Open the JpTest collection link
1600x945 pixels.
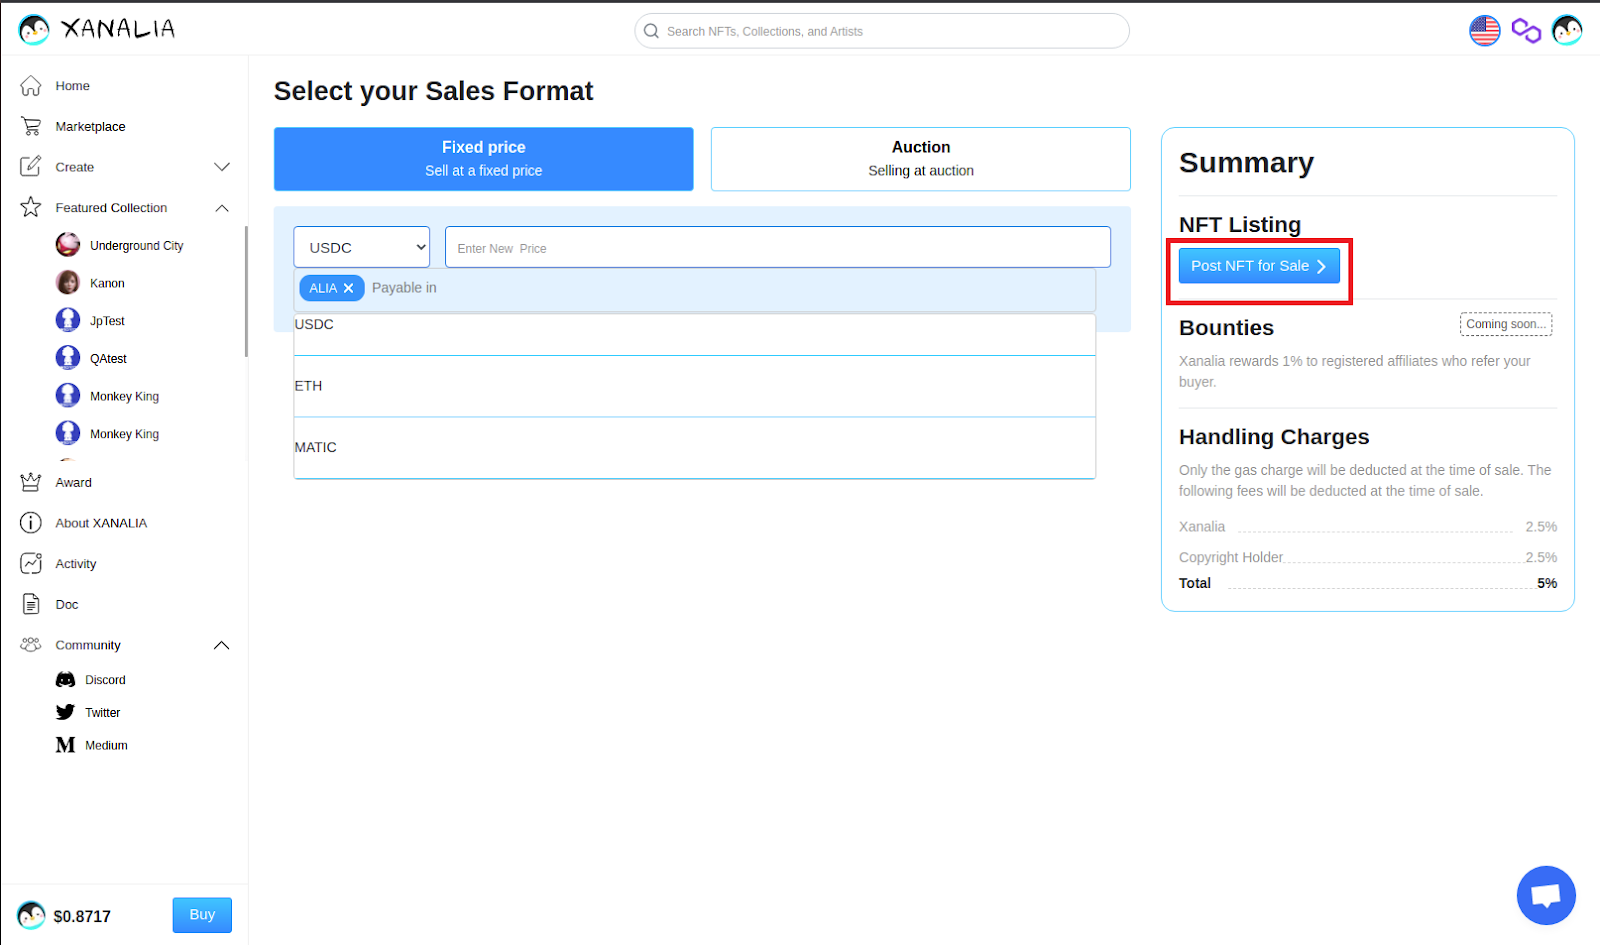tap(107, 321)
